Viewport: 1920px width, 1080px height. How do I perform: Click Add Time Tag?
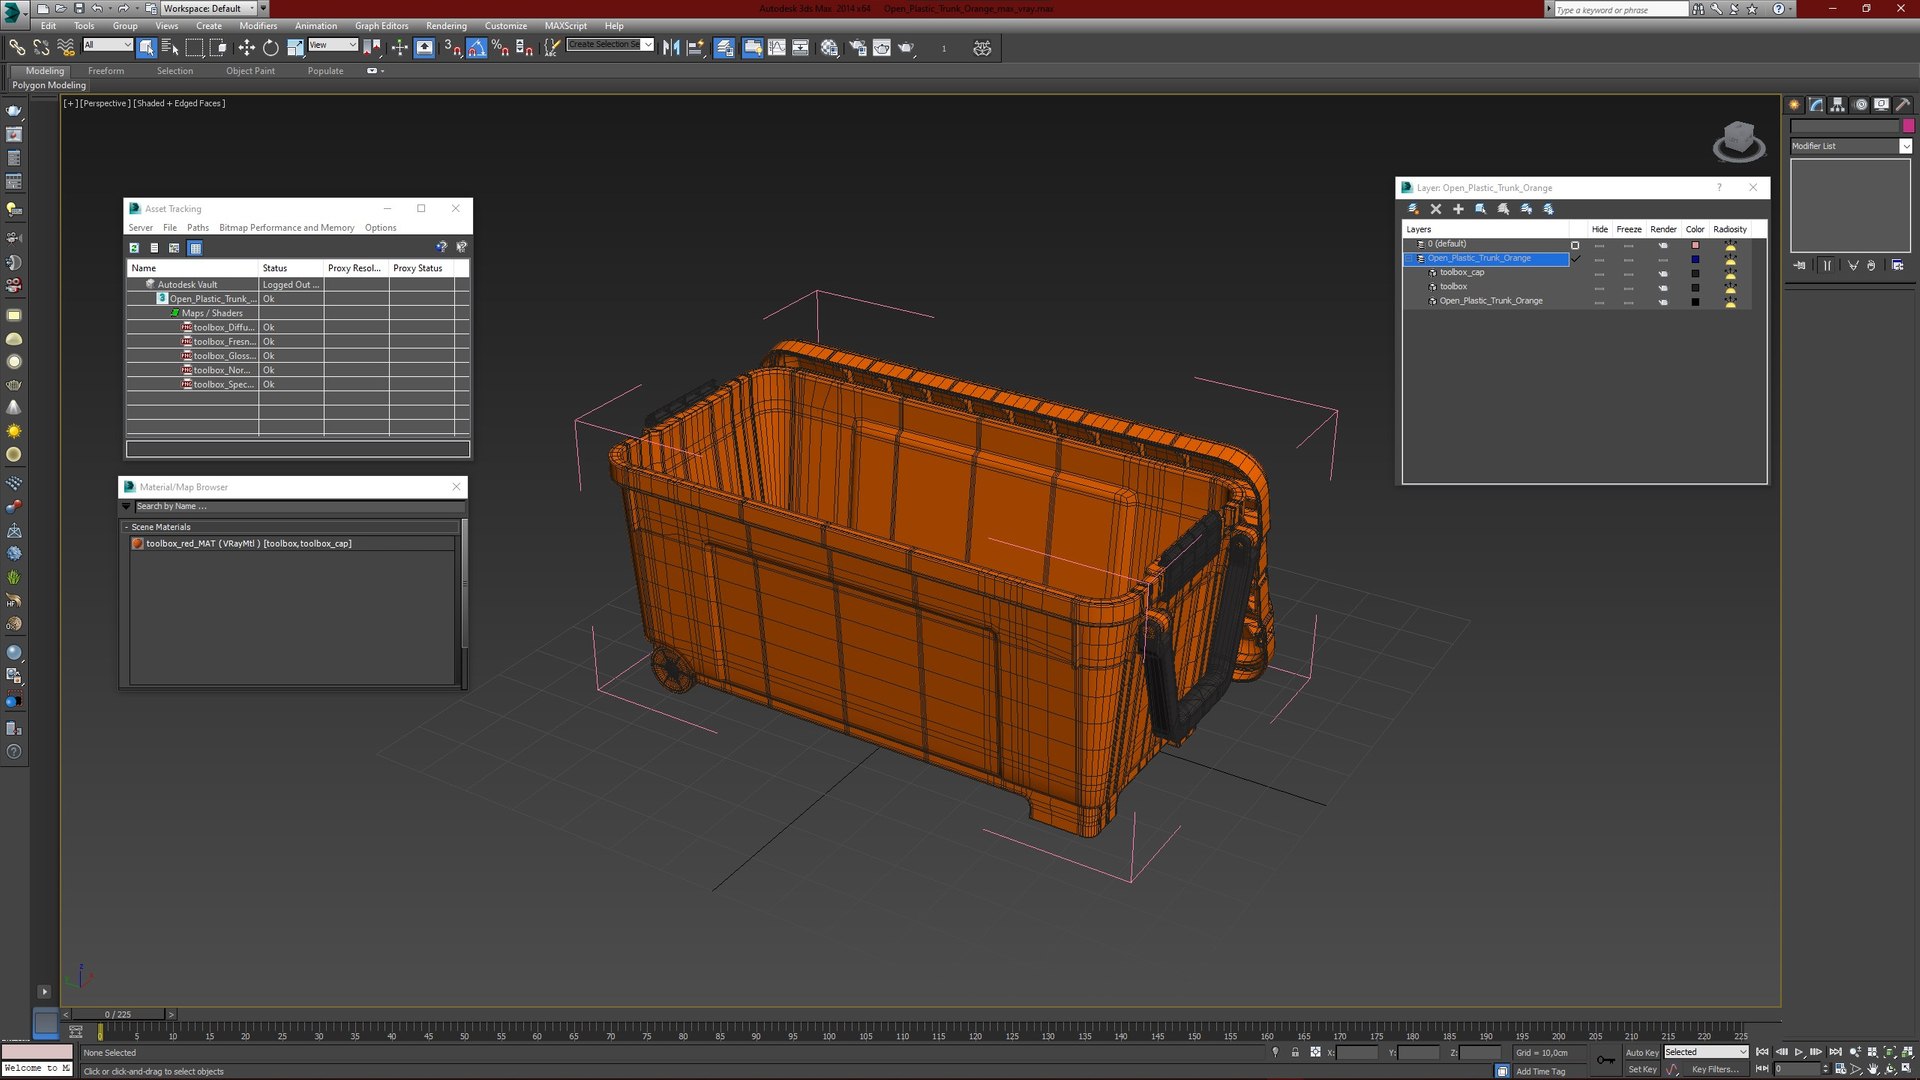(1541, 1071)
